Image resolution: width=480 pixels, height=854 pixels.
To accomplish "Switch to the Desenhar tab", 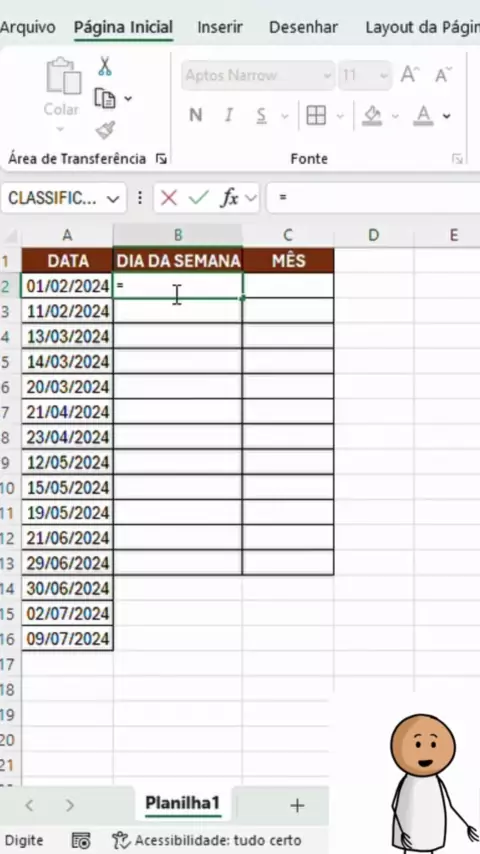I will (x=303, y=27).
